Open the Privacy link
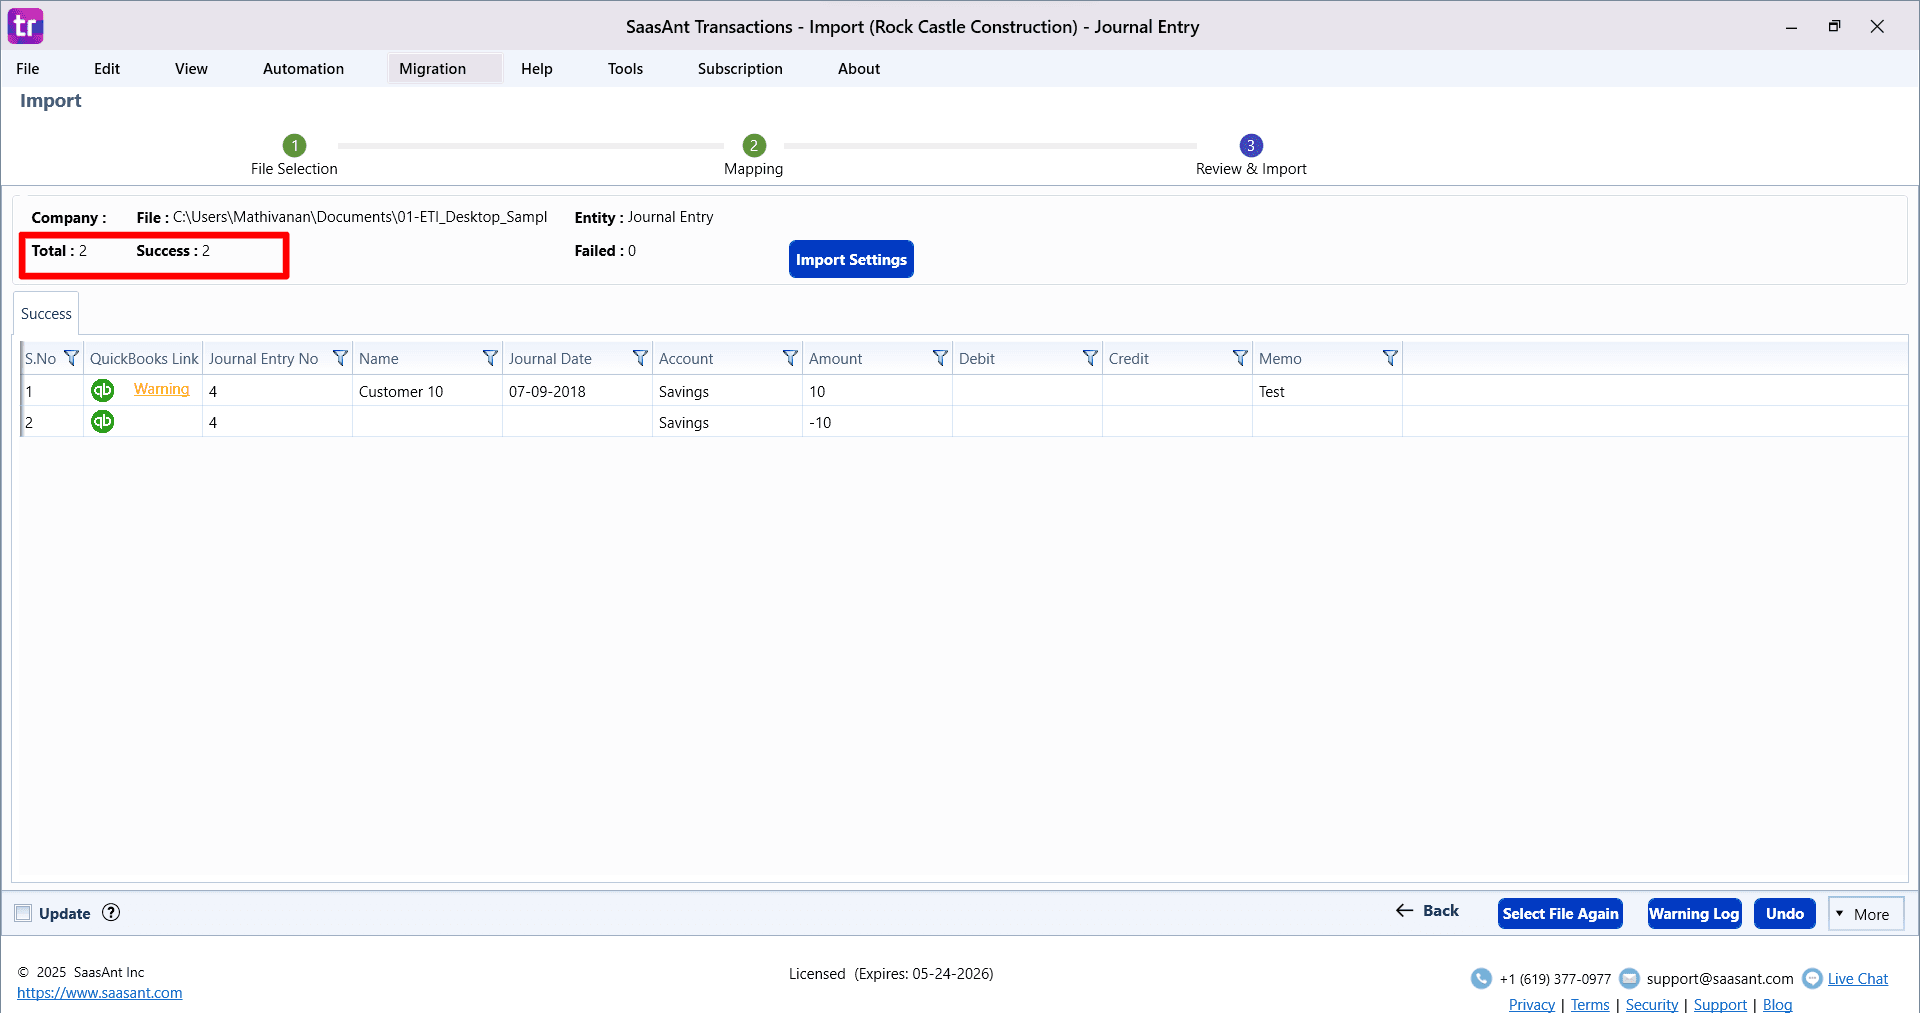 point(1532,1004)
